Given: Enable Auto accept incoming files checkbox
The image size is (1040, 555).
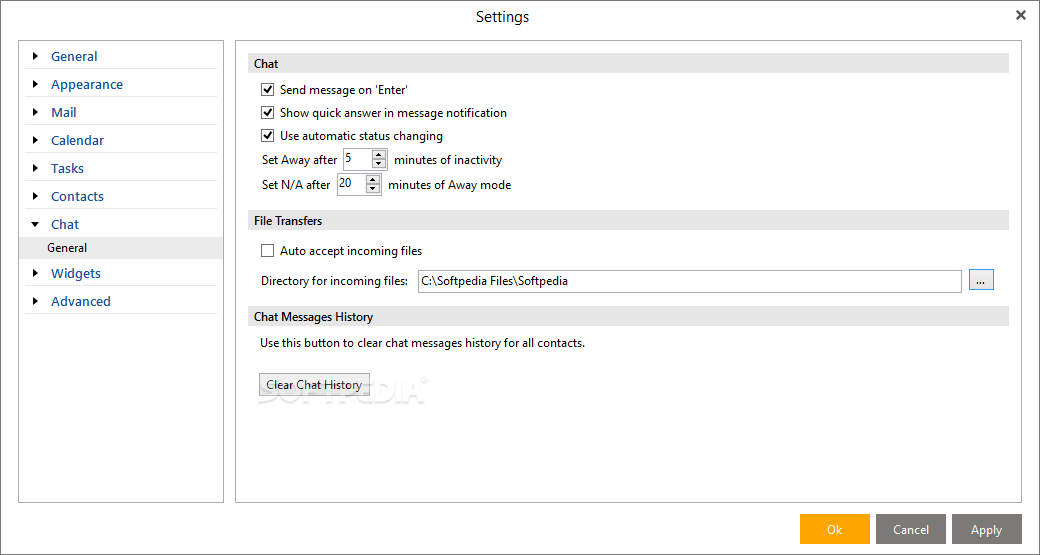Looking at the screenshot, I should coord(268,251).
